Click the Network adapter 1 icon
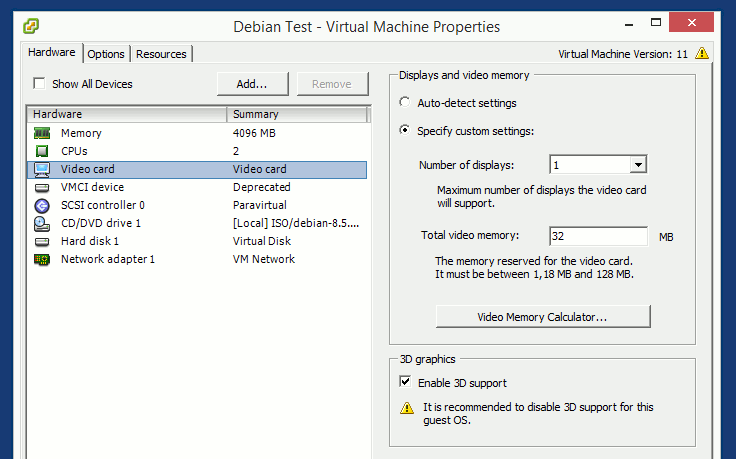Screen dimensions: 736x459 coord(42,259)
